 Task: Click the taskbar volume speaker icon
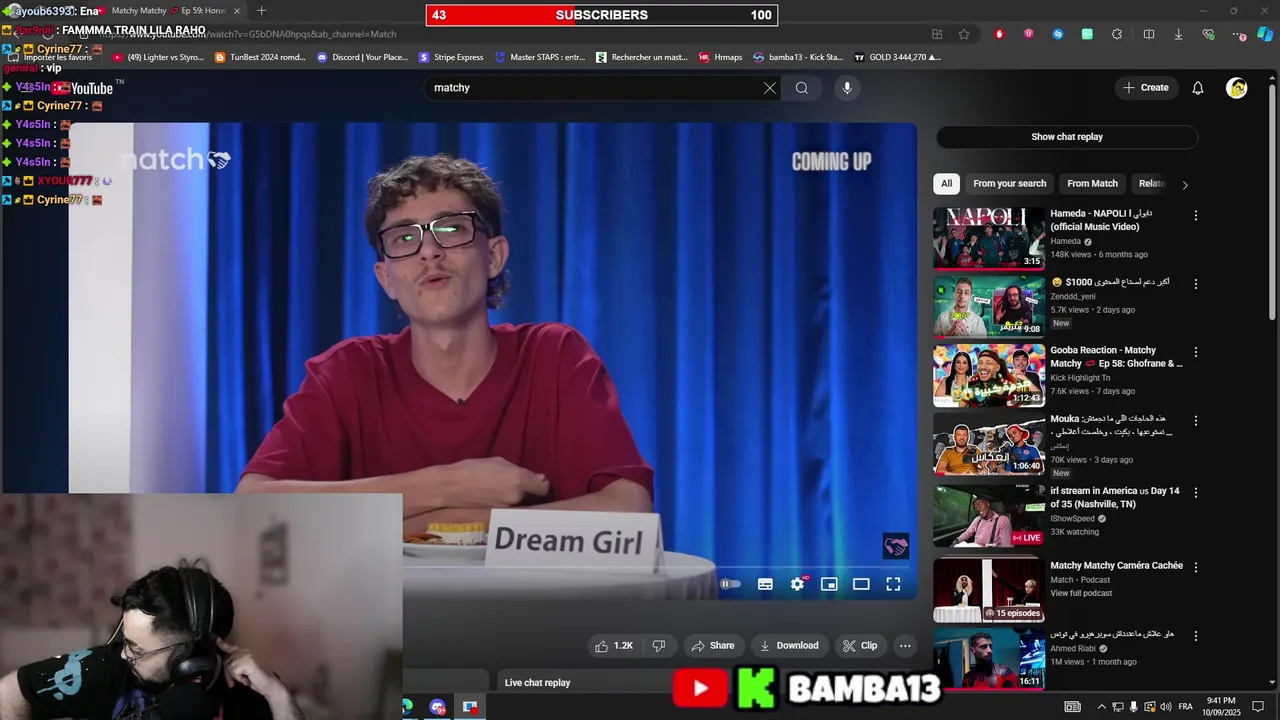click(x=1166, y=707)
